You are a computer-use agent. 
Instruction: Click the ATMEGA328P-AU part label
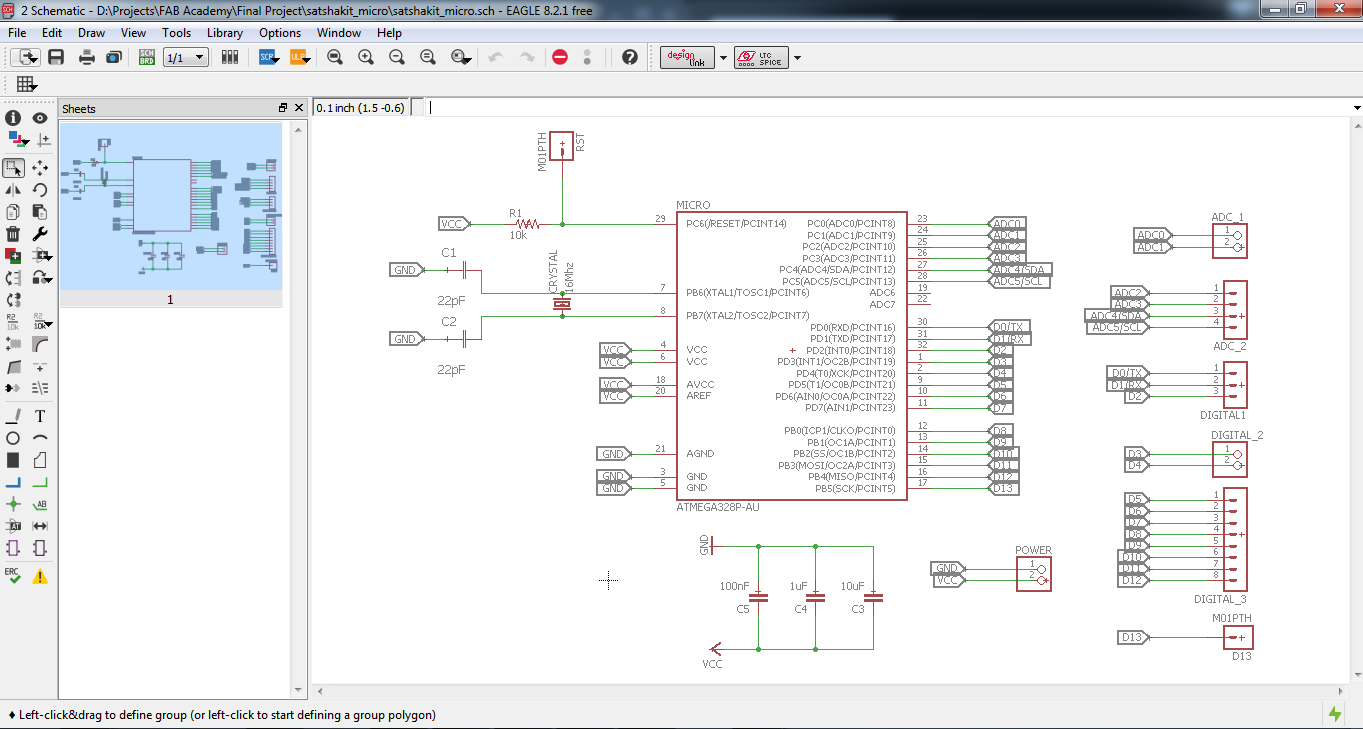[718, 507]
